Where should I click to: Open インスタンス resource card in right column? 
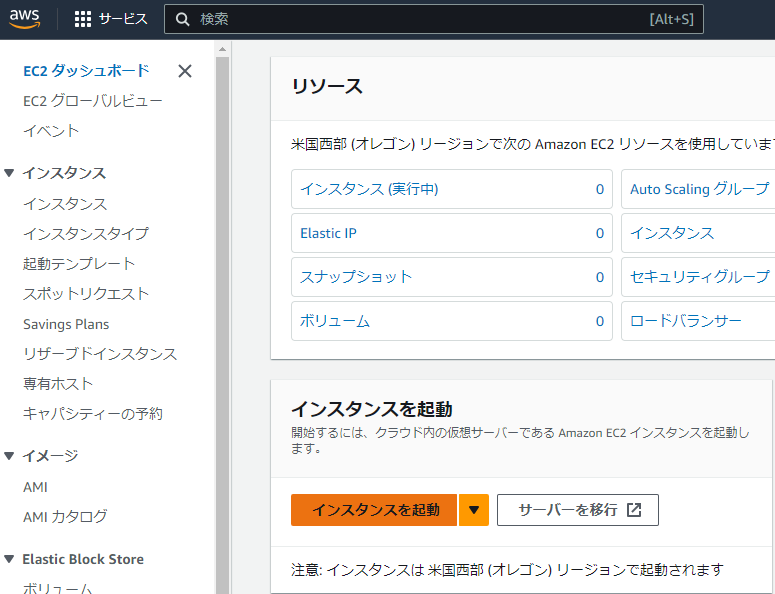tap(672, 233)
